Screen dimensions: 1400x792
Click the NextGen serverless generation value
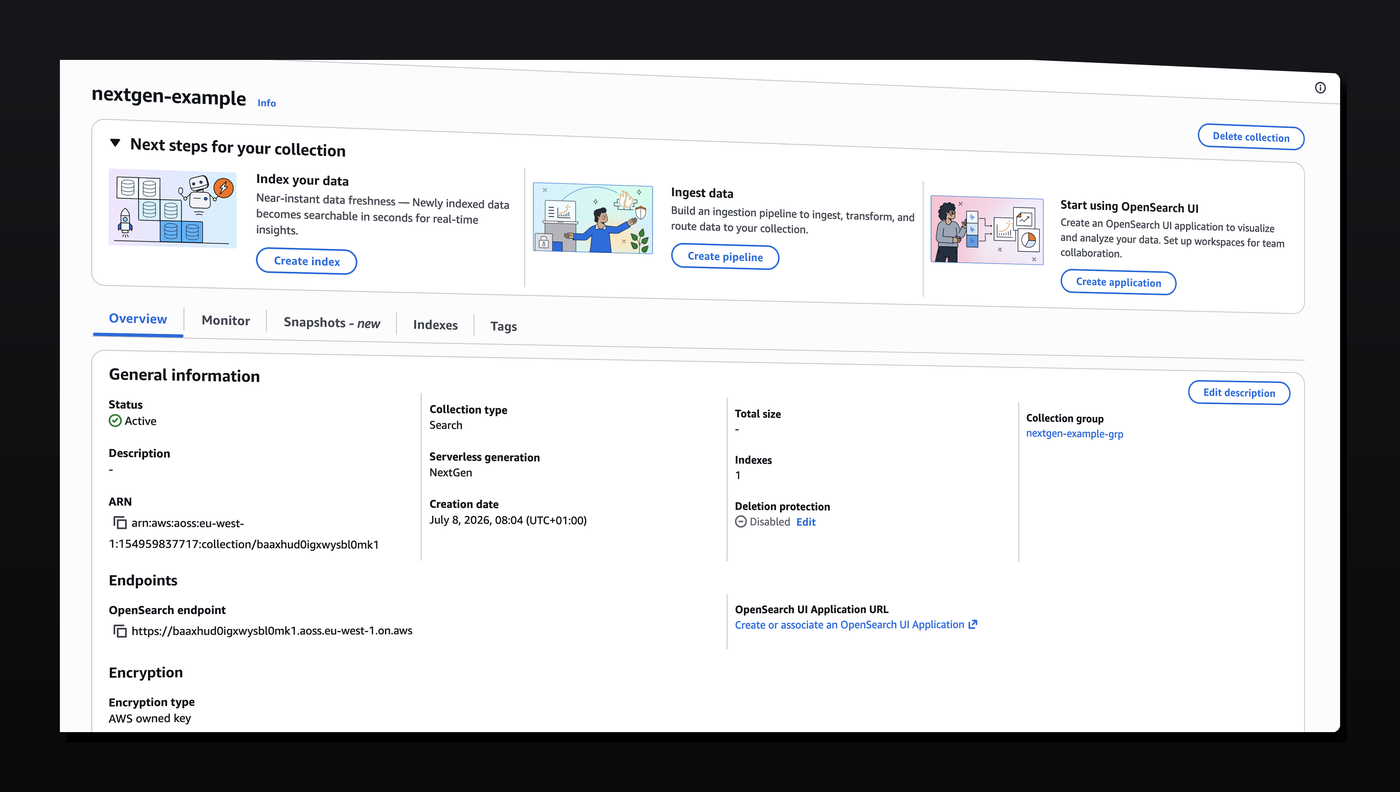tap(451, 472)
